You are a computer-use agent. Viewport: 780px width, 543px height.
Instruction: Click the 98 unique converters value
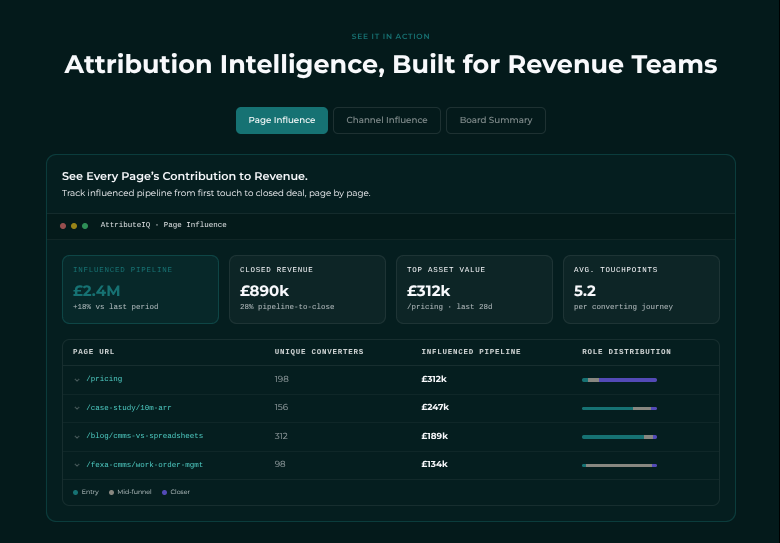tap(280, 464)
